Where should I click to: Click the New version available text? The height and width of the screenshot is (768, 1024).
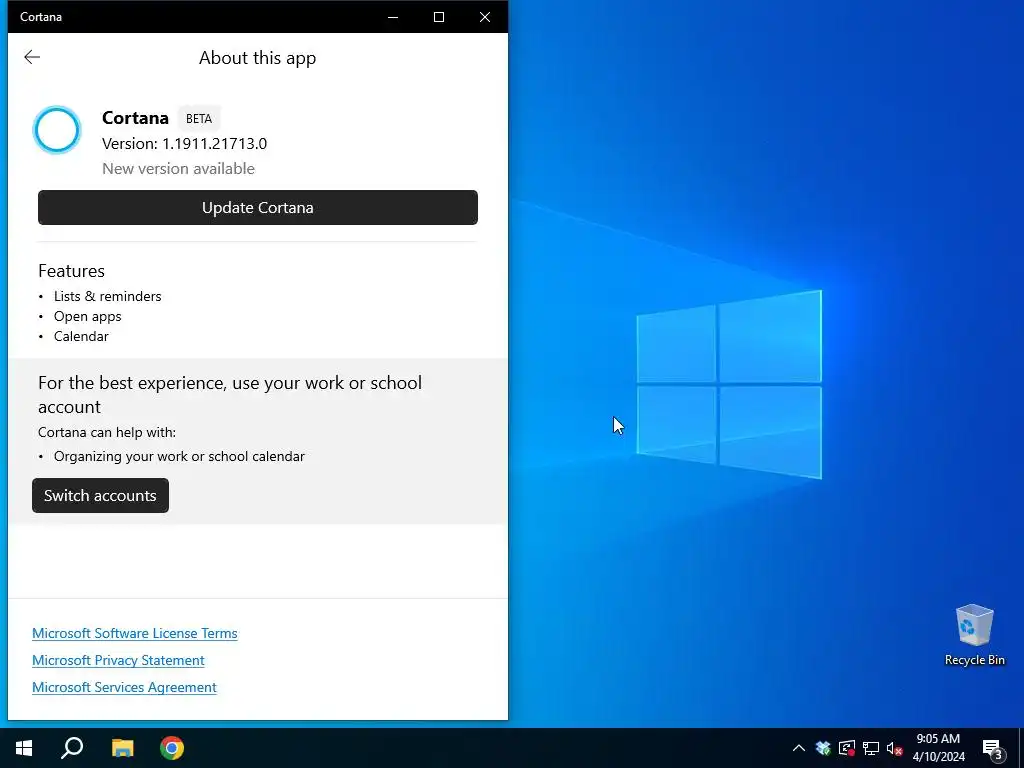coord(178,168)
